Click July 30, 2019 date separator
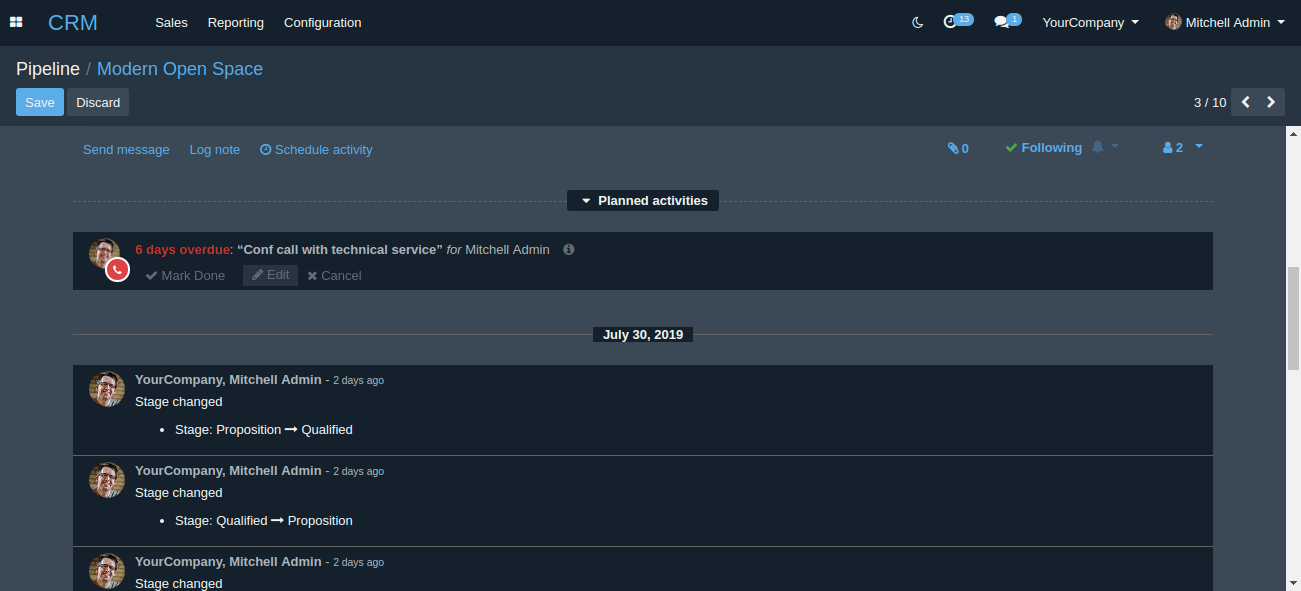1301x591 pixels. [643, 334]
